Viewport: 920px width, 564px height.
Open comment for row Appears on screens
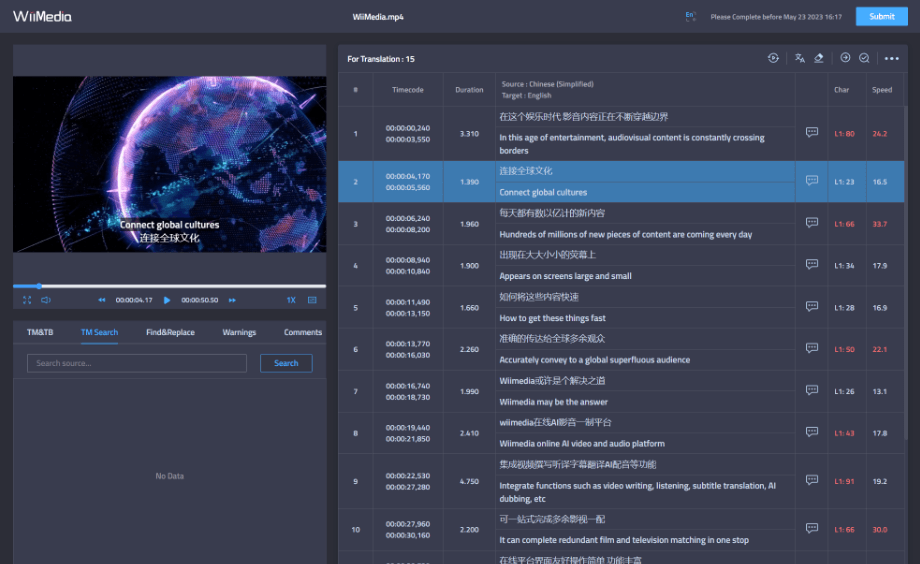[811, 264]
